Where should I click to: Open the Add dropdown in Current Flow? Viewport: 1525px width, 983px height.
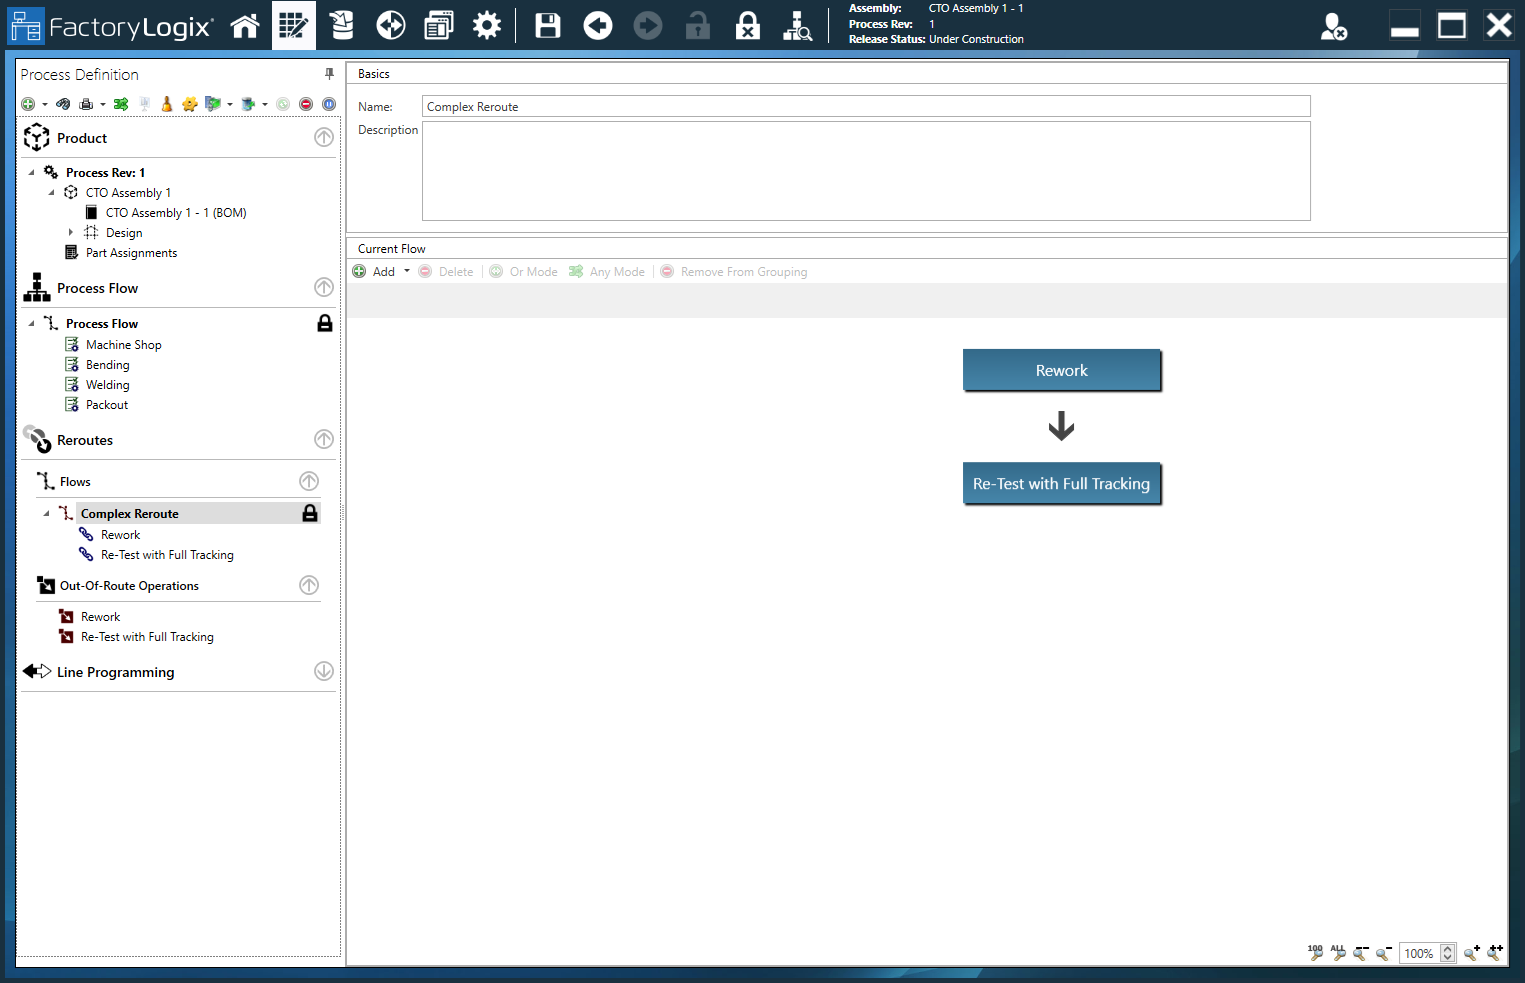pyautogui.click(x=407, y=271)
